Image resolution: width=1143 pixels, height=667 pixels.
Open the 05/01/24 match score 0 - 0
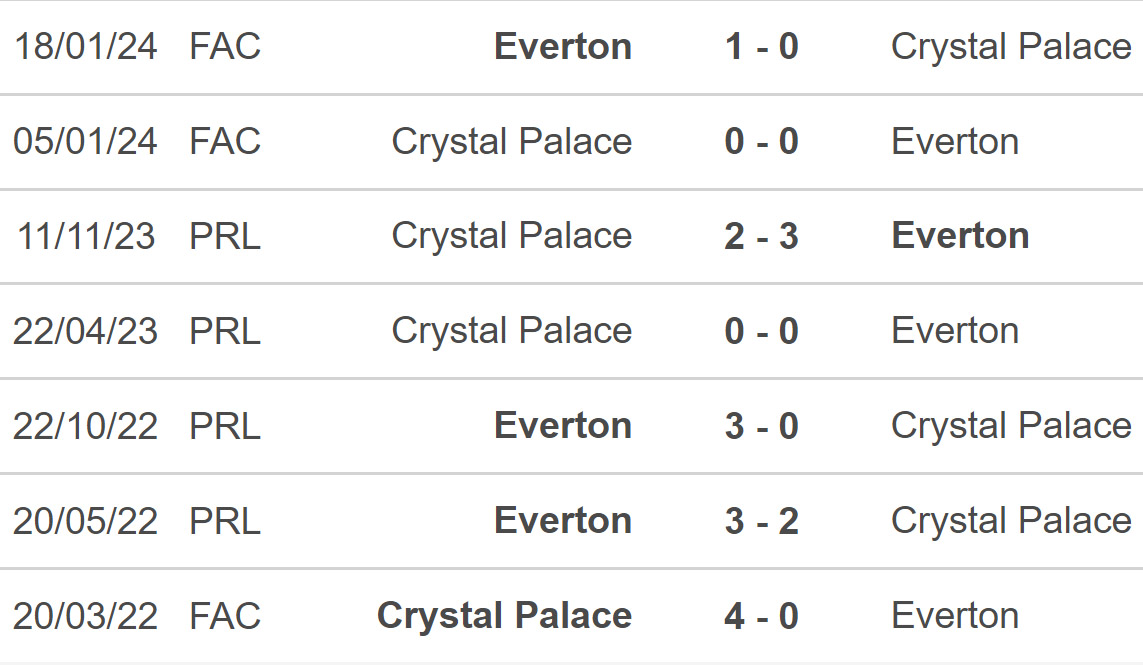coord(762,141)
